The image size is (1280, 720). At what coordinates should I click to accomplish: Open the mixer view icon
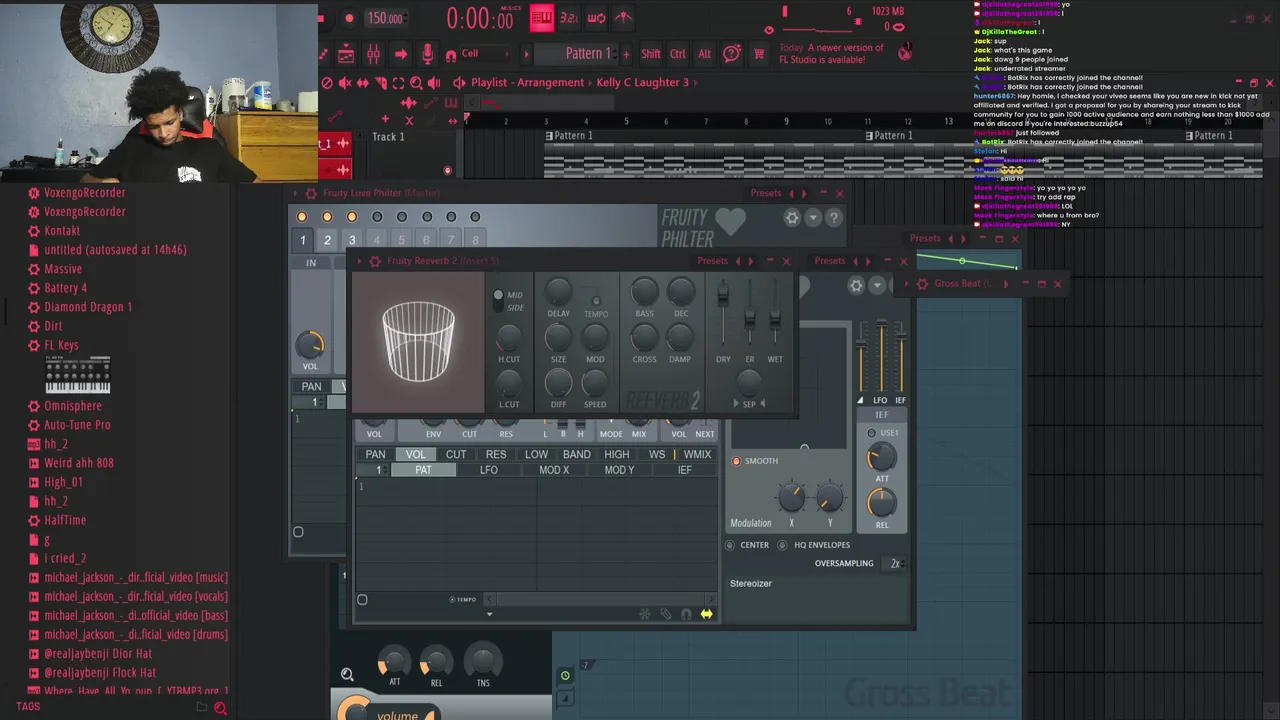[x=373, y=54]
